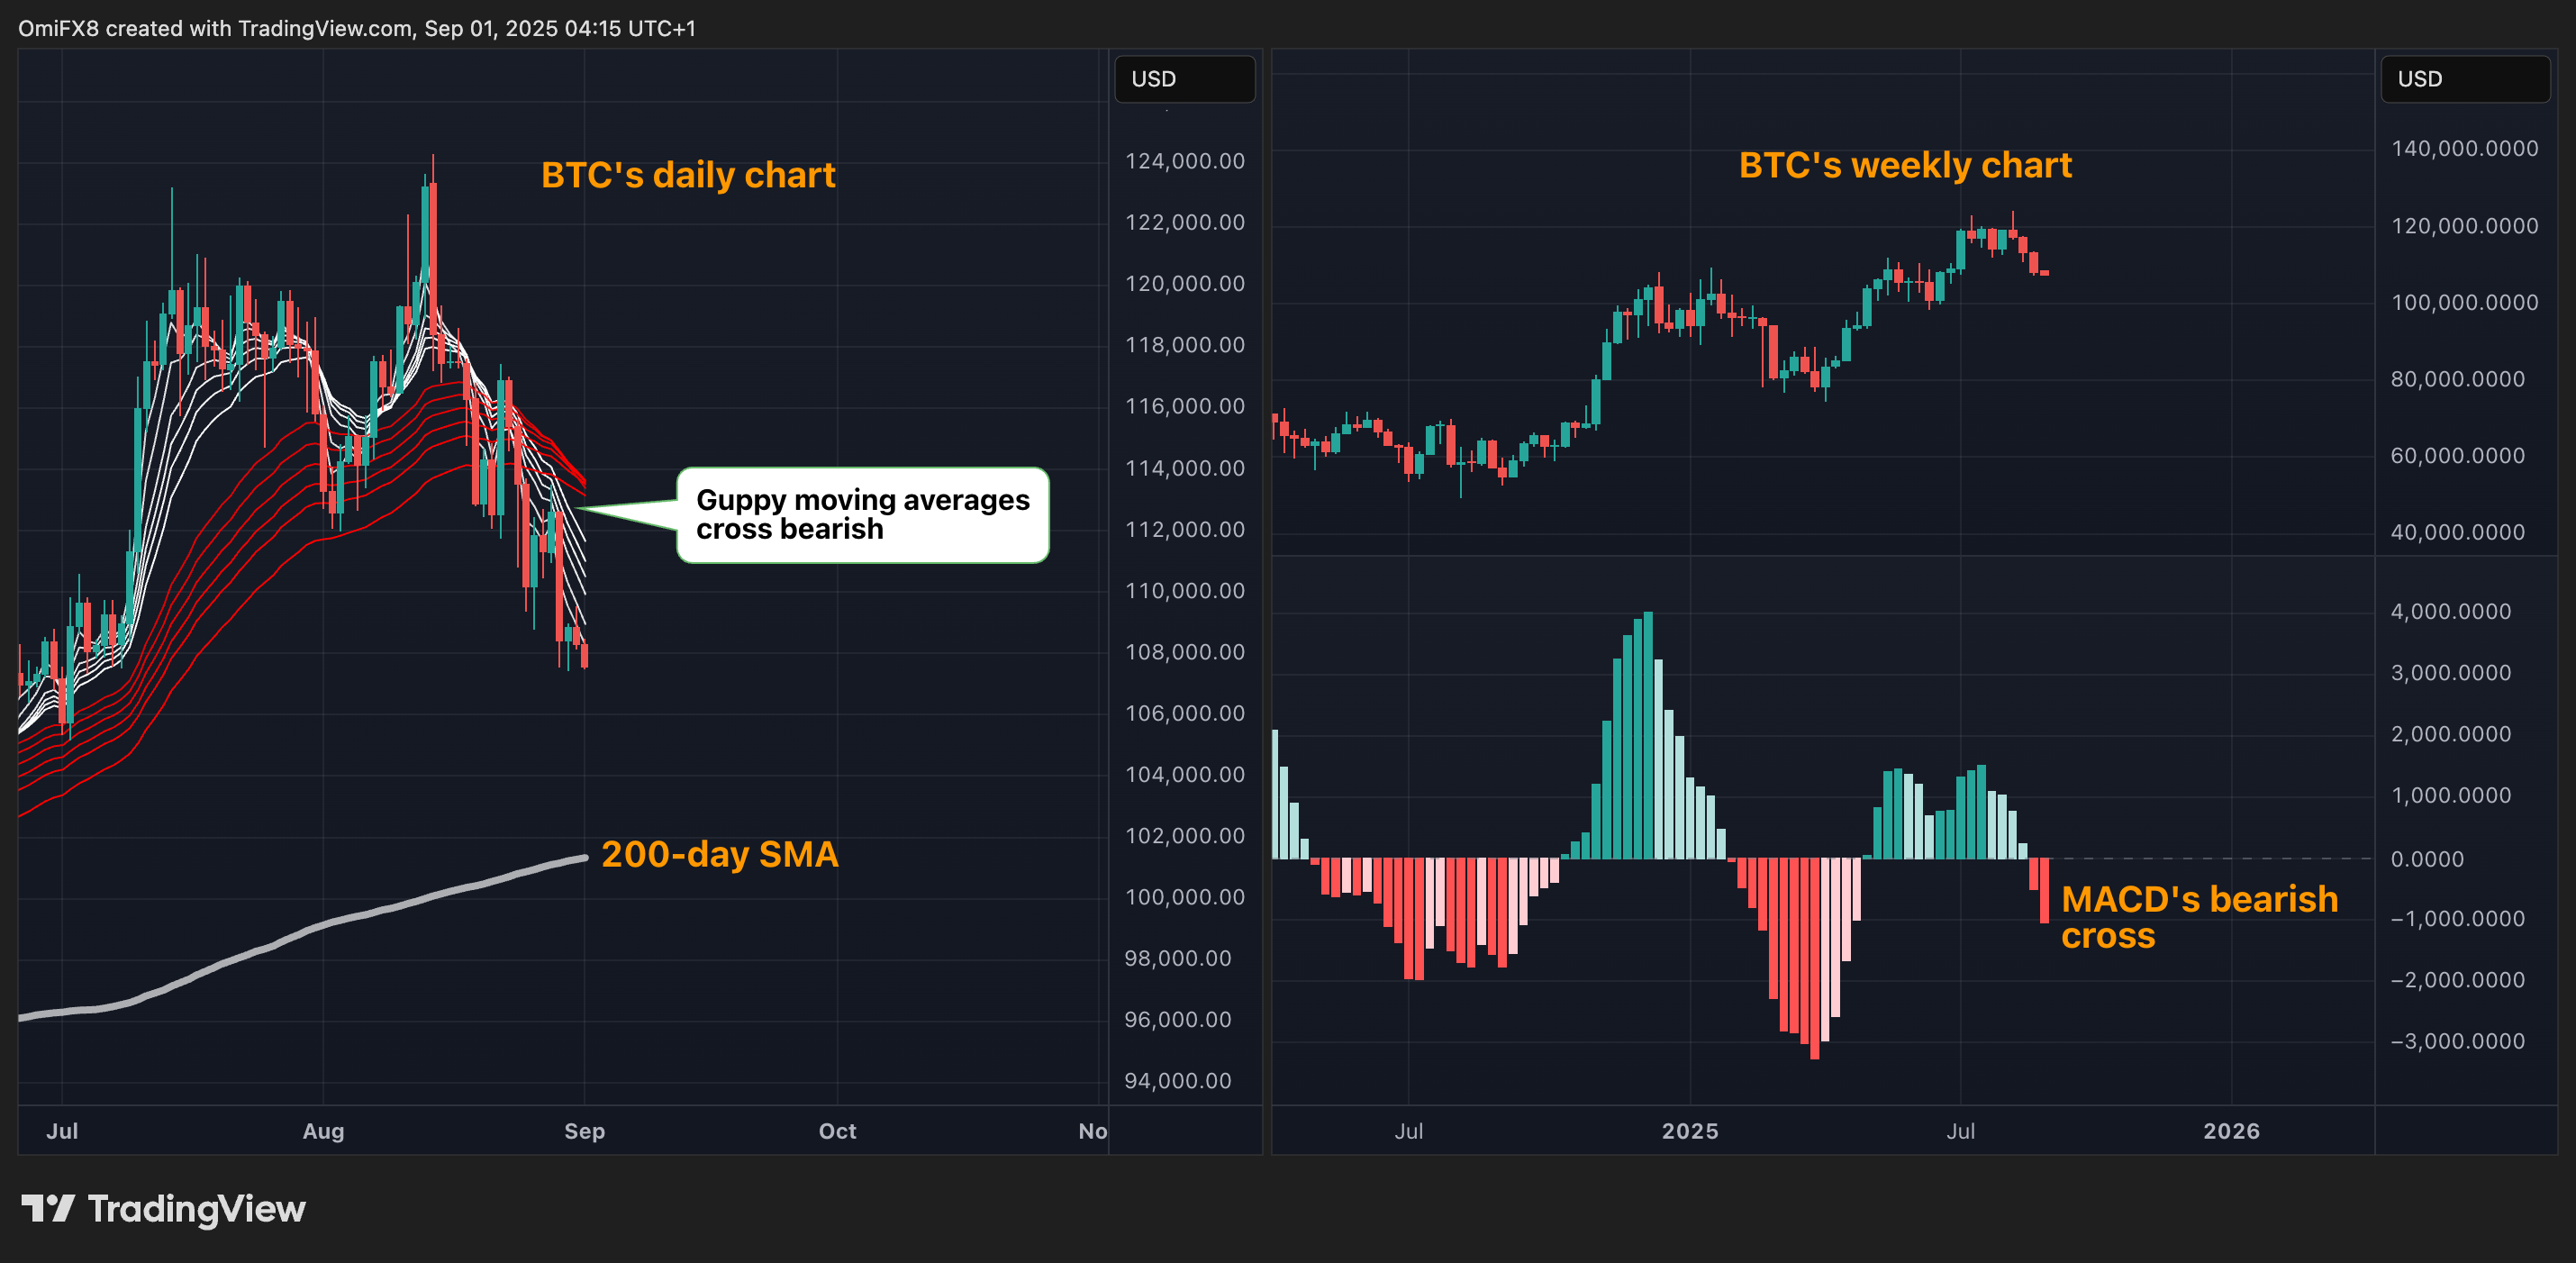Click the Guppy moving averages callout box
Screen dimensions: 2576x1263
click(x=862, y=514)
